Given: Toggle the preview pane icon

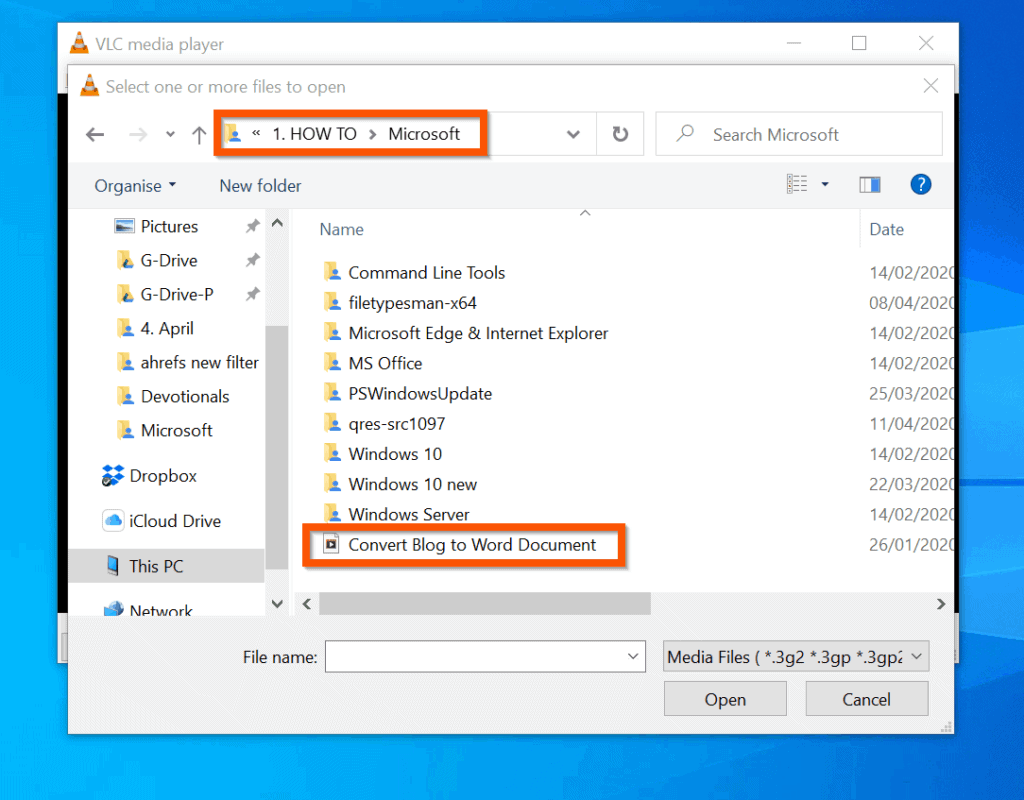Looking at the screenshot, I should point(869,185).
